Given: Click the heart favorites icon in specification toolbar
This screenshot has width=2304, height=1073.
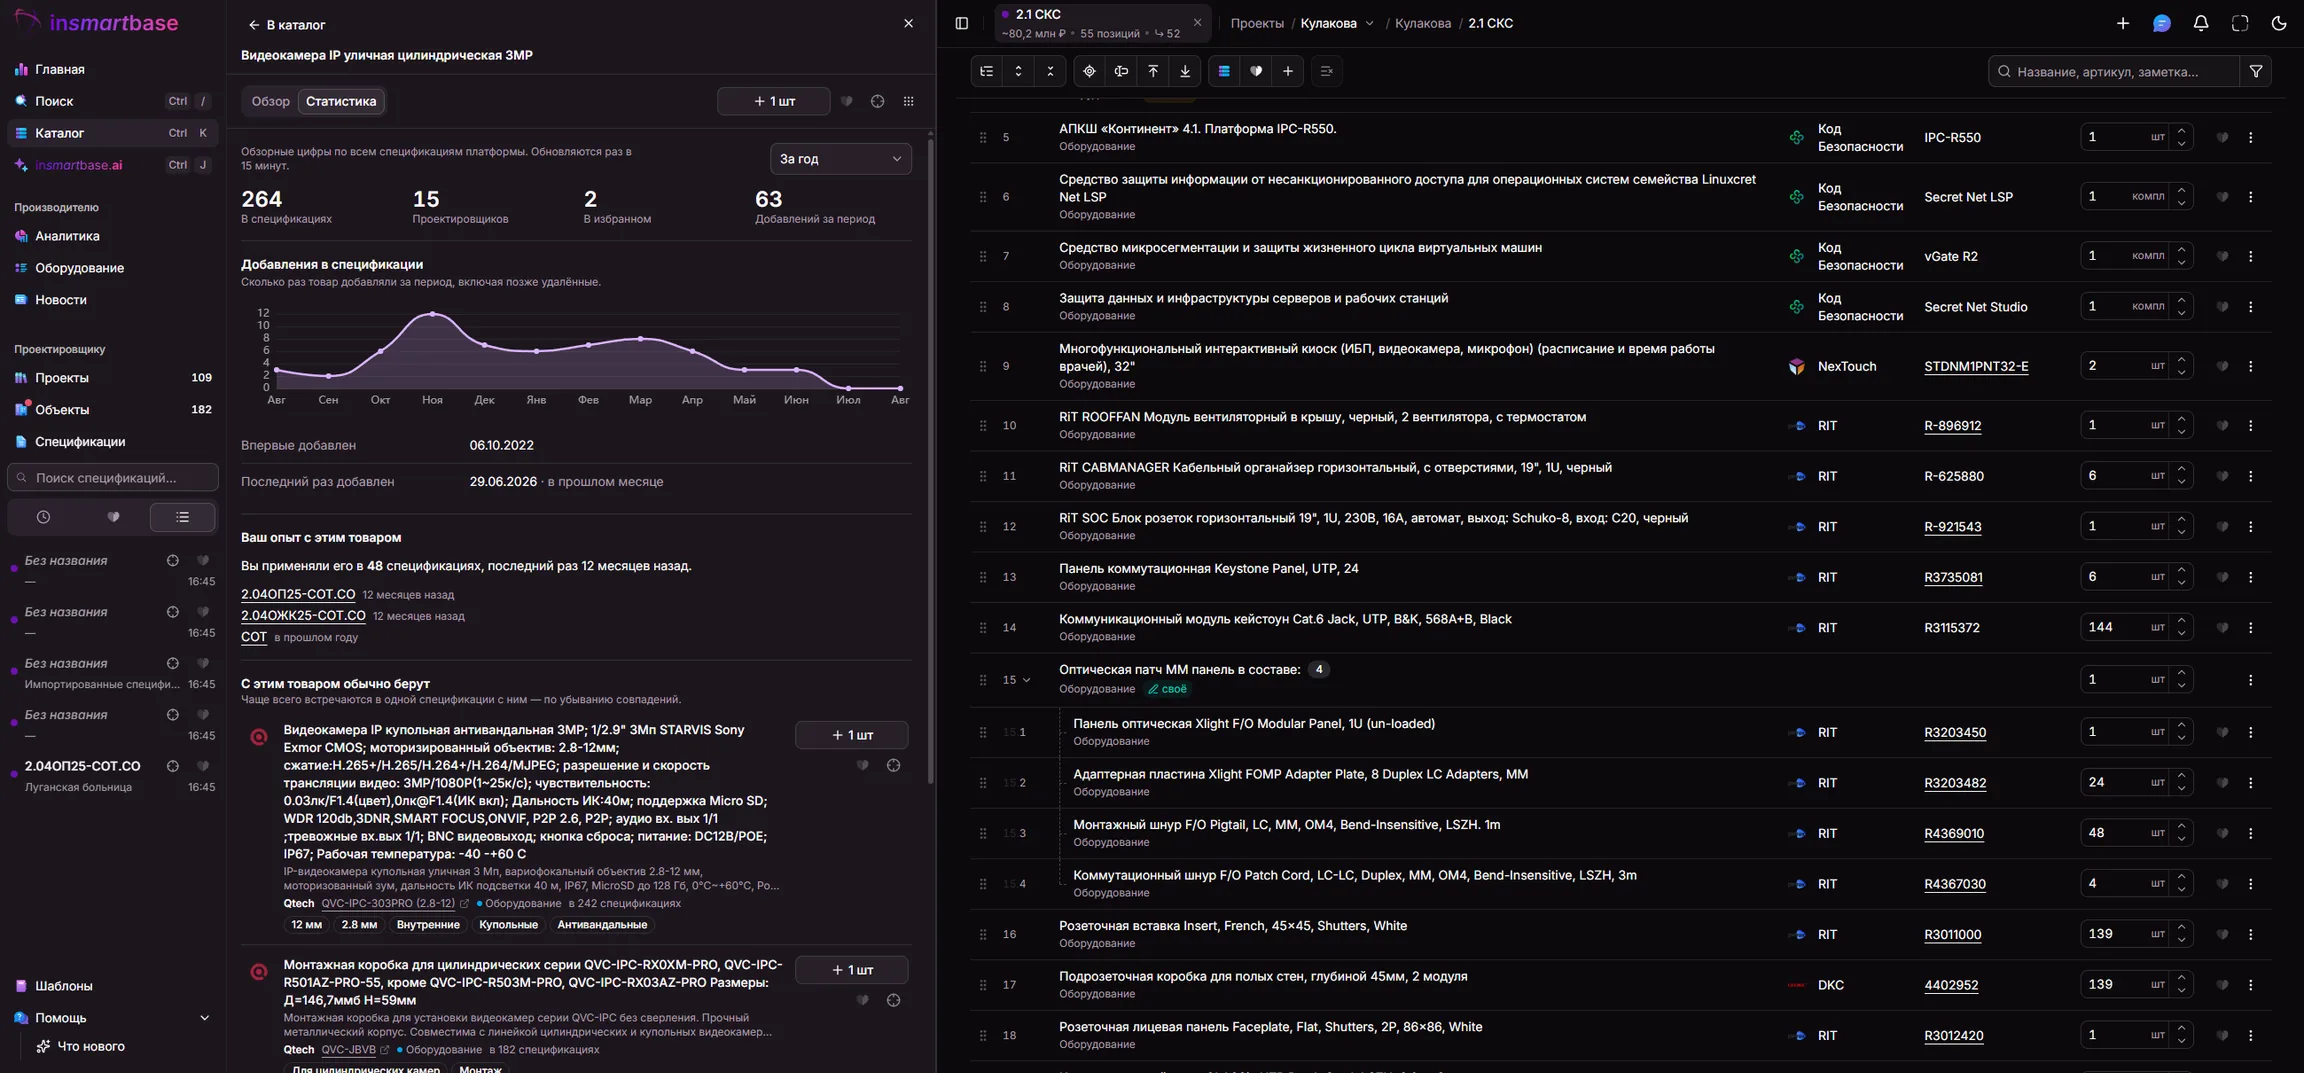Looking at the screenshot, I should (1256, 71).
